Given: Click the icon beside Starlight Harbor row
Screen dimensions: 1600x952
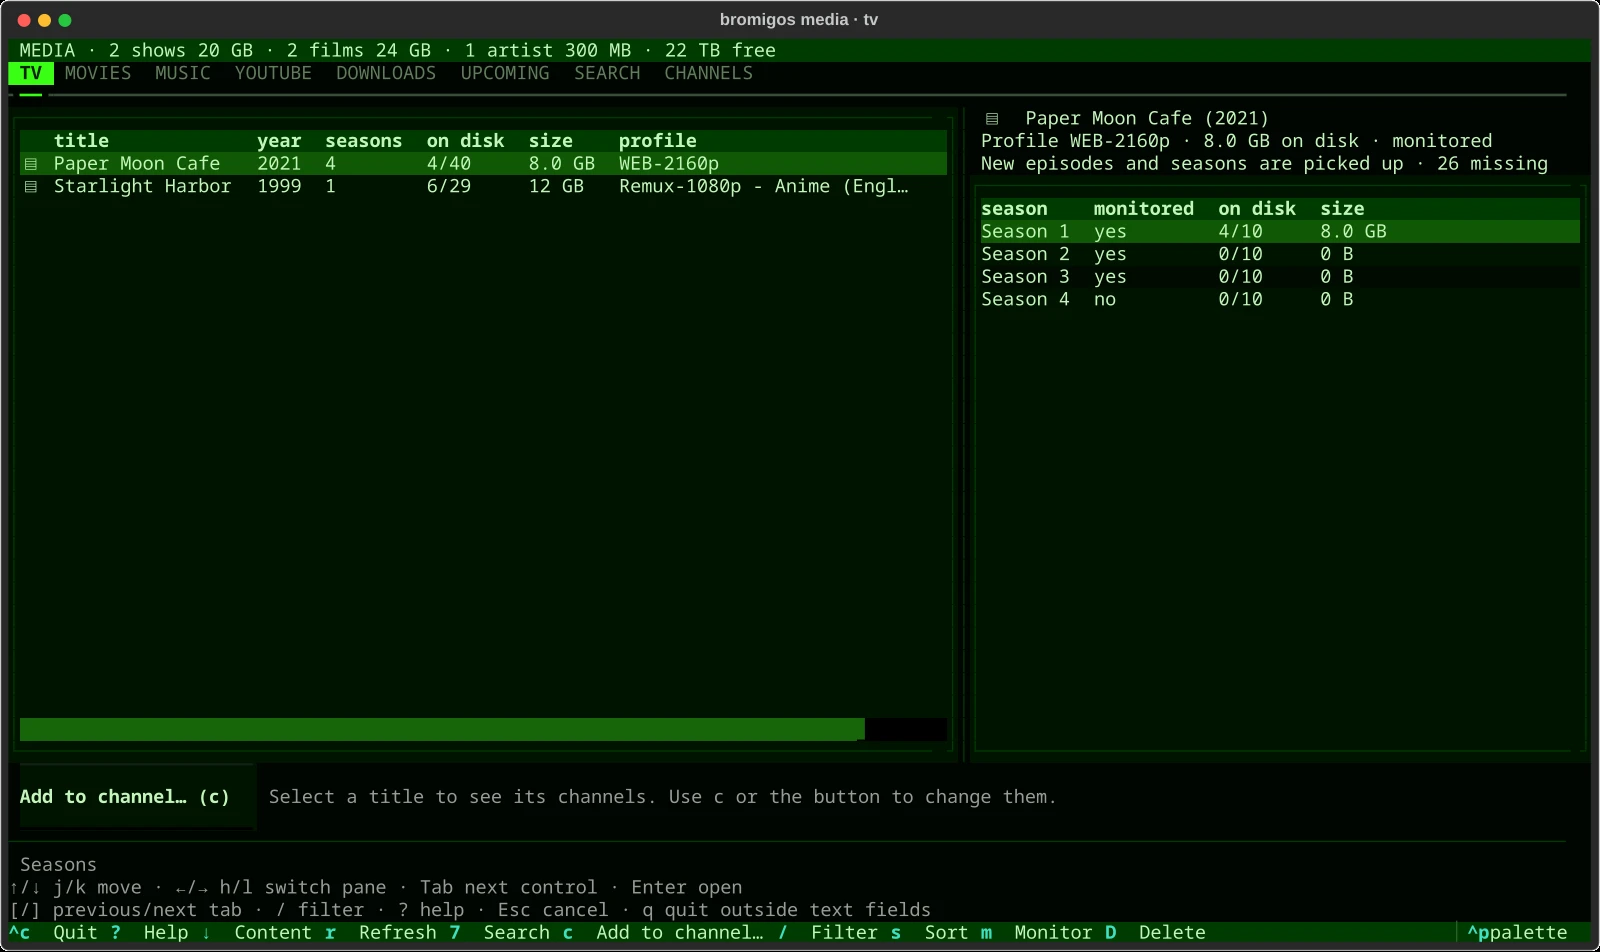Looking at the screenshot, I should [31, 187].
